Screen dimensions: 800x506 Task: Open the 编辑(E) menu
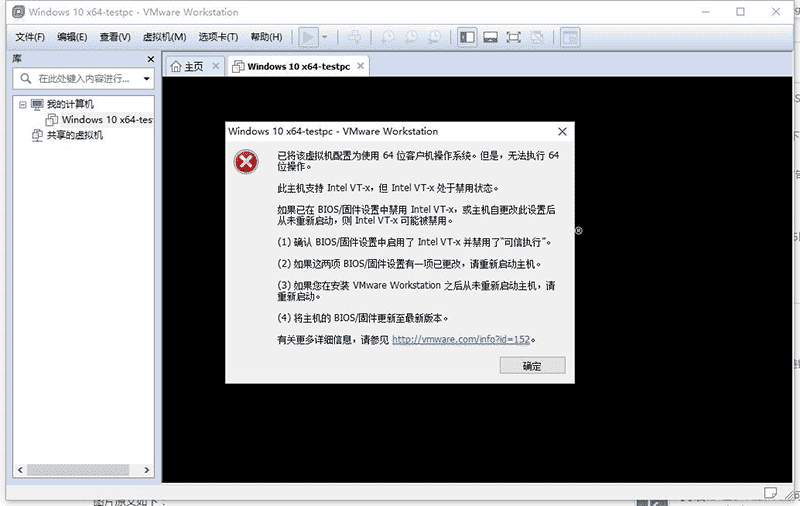point(72,37)
